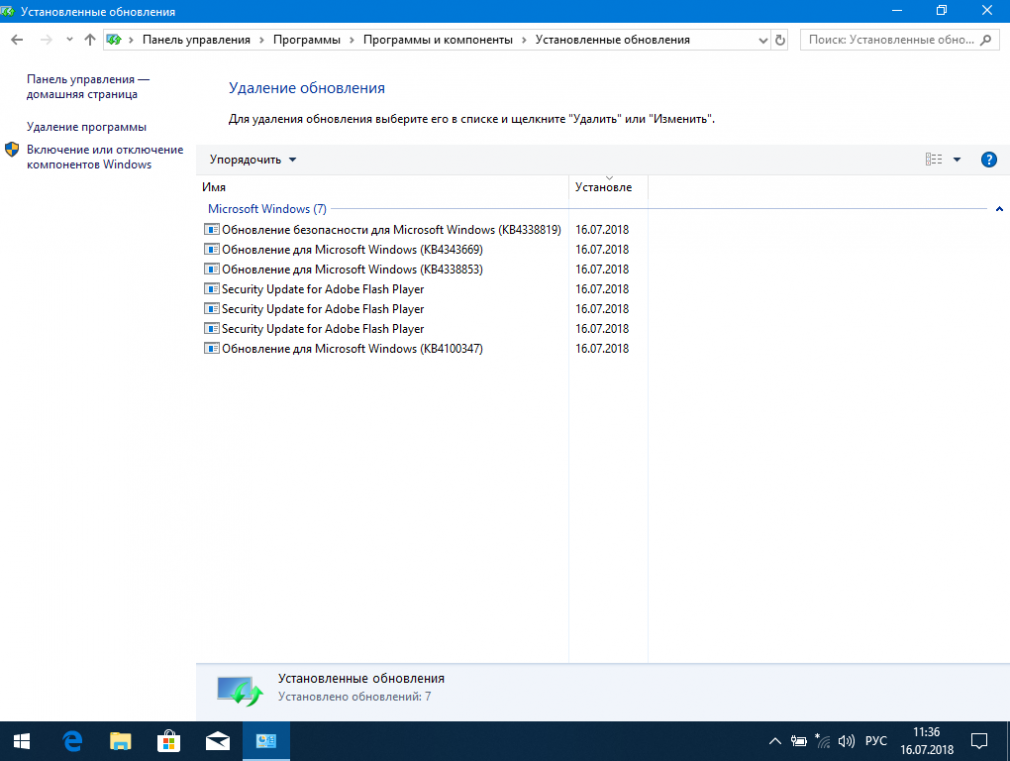The width and height of the screenshot is (1010, 761).
Task: Go back with the left arrow button
Action: pyautogui.click(x=17, y=40)
